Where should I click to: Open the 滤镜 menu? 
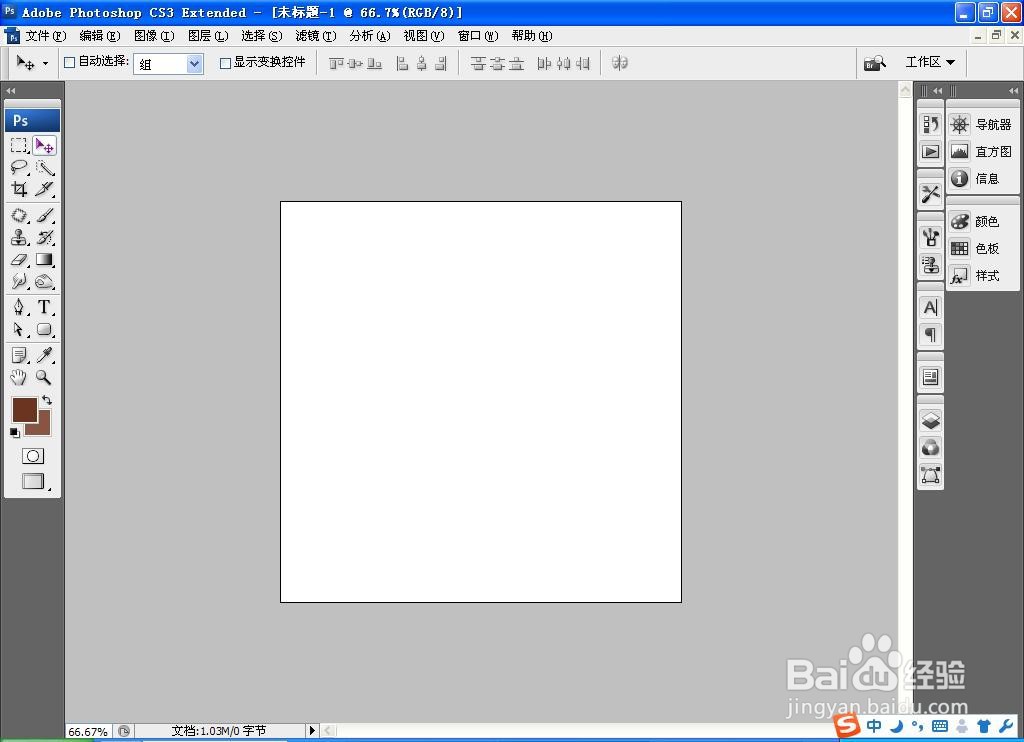316,36
